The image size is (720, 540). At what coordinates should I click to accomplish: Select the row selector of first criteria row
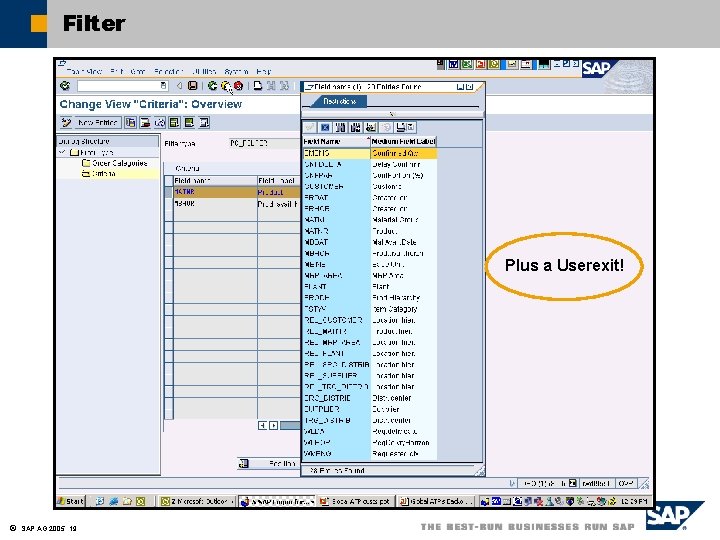click(169, 192)
